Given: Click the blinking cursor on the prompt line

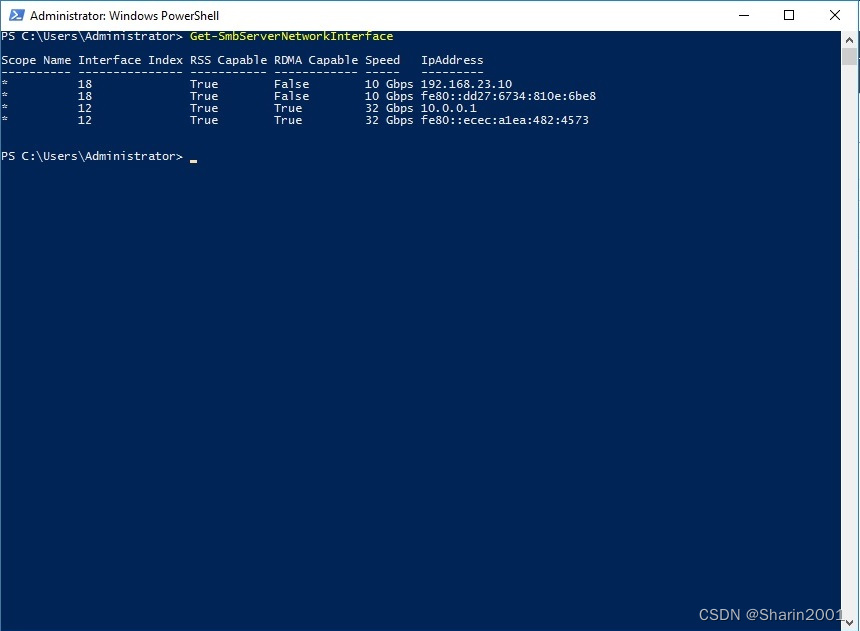Looking at the screenshot, I should point(193,159).
